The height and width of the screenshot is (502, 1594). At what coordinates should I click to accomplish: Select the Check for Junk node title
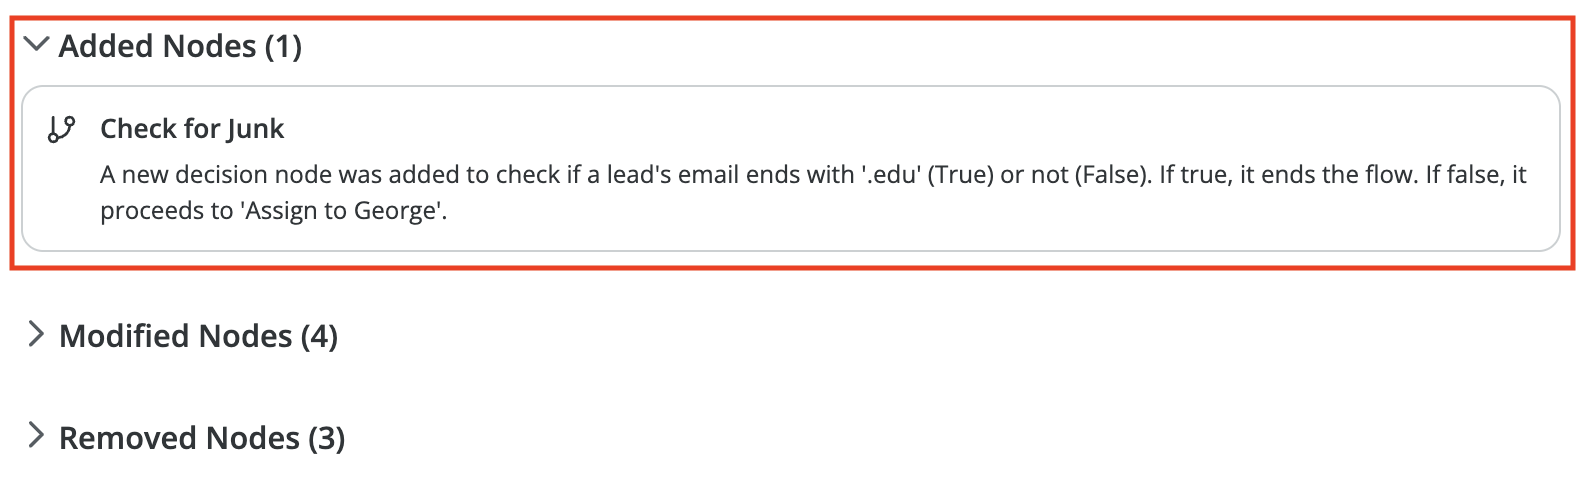tap(192, 129)
